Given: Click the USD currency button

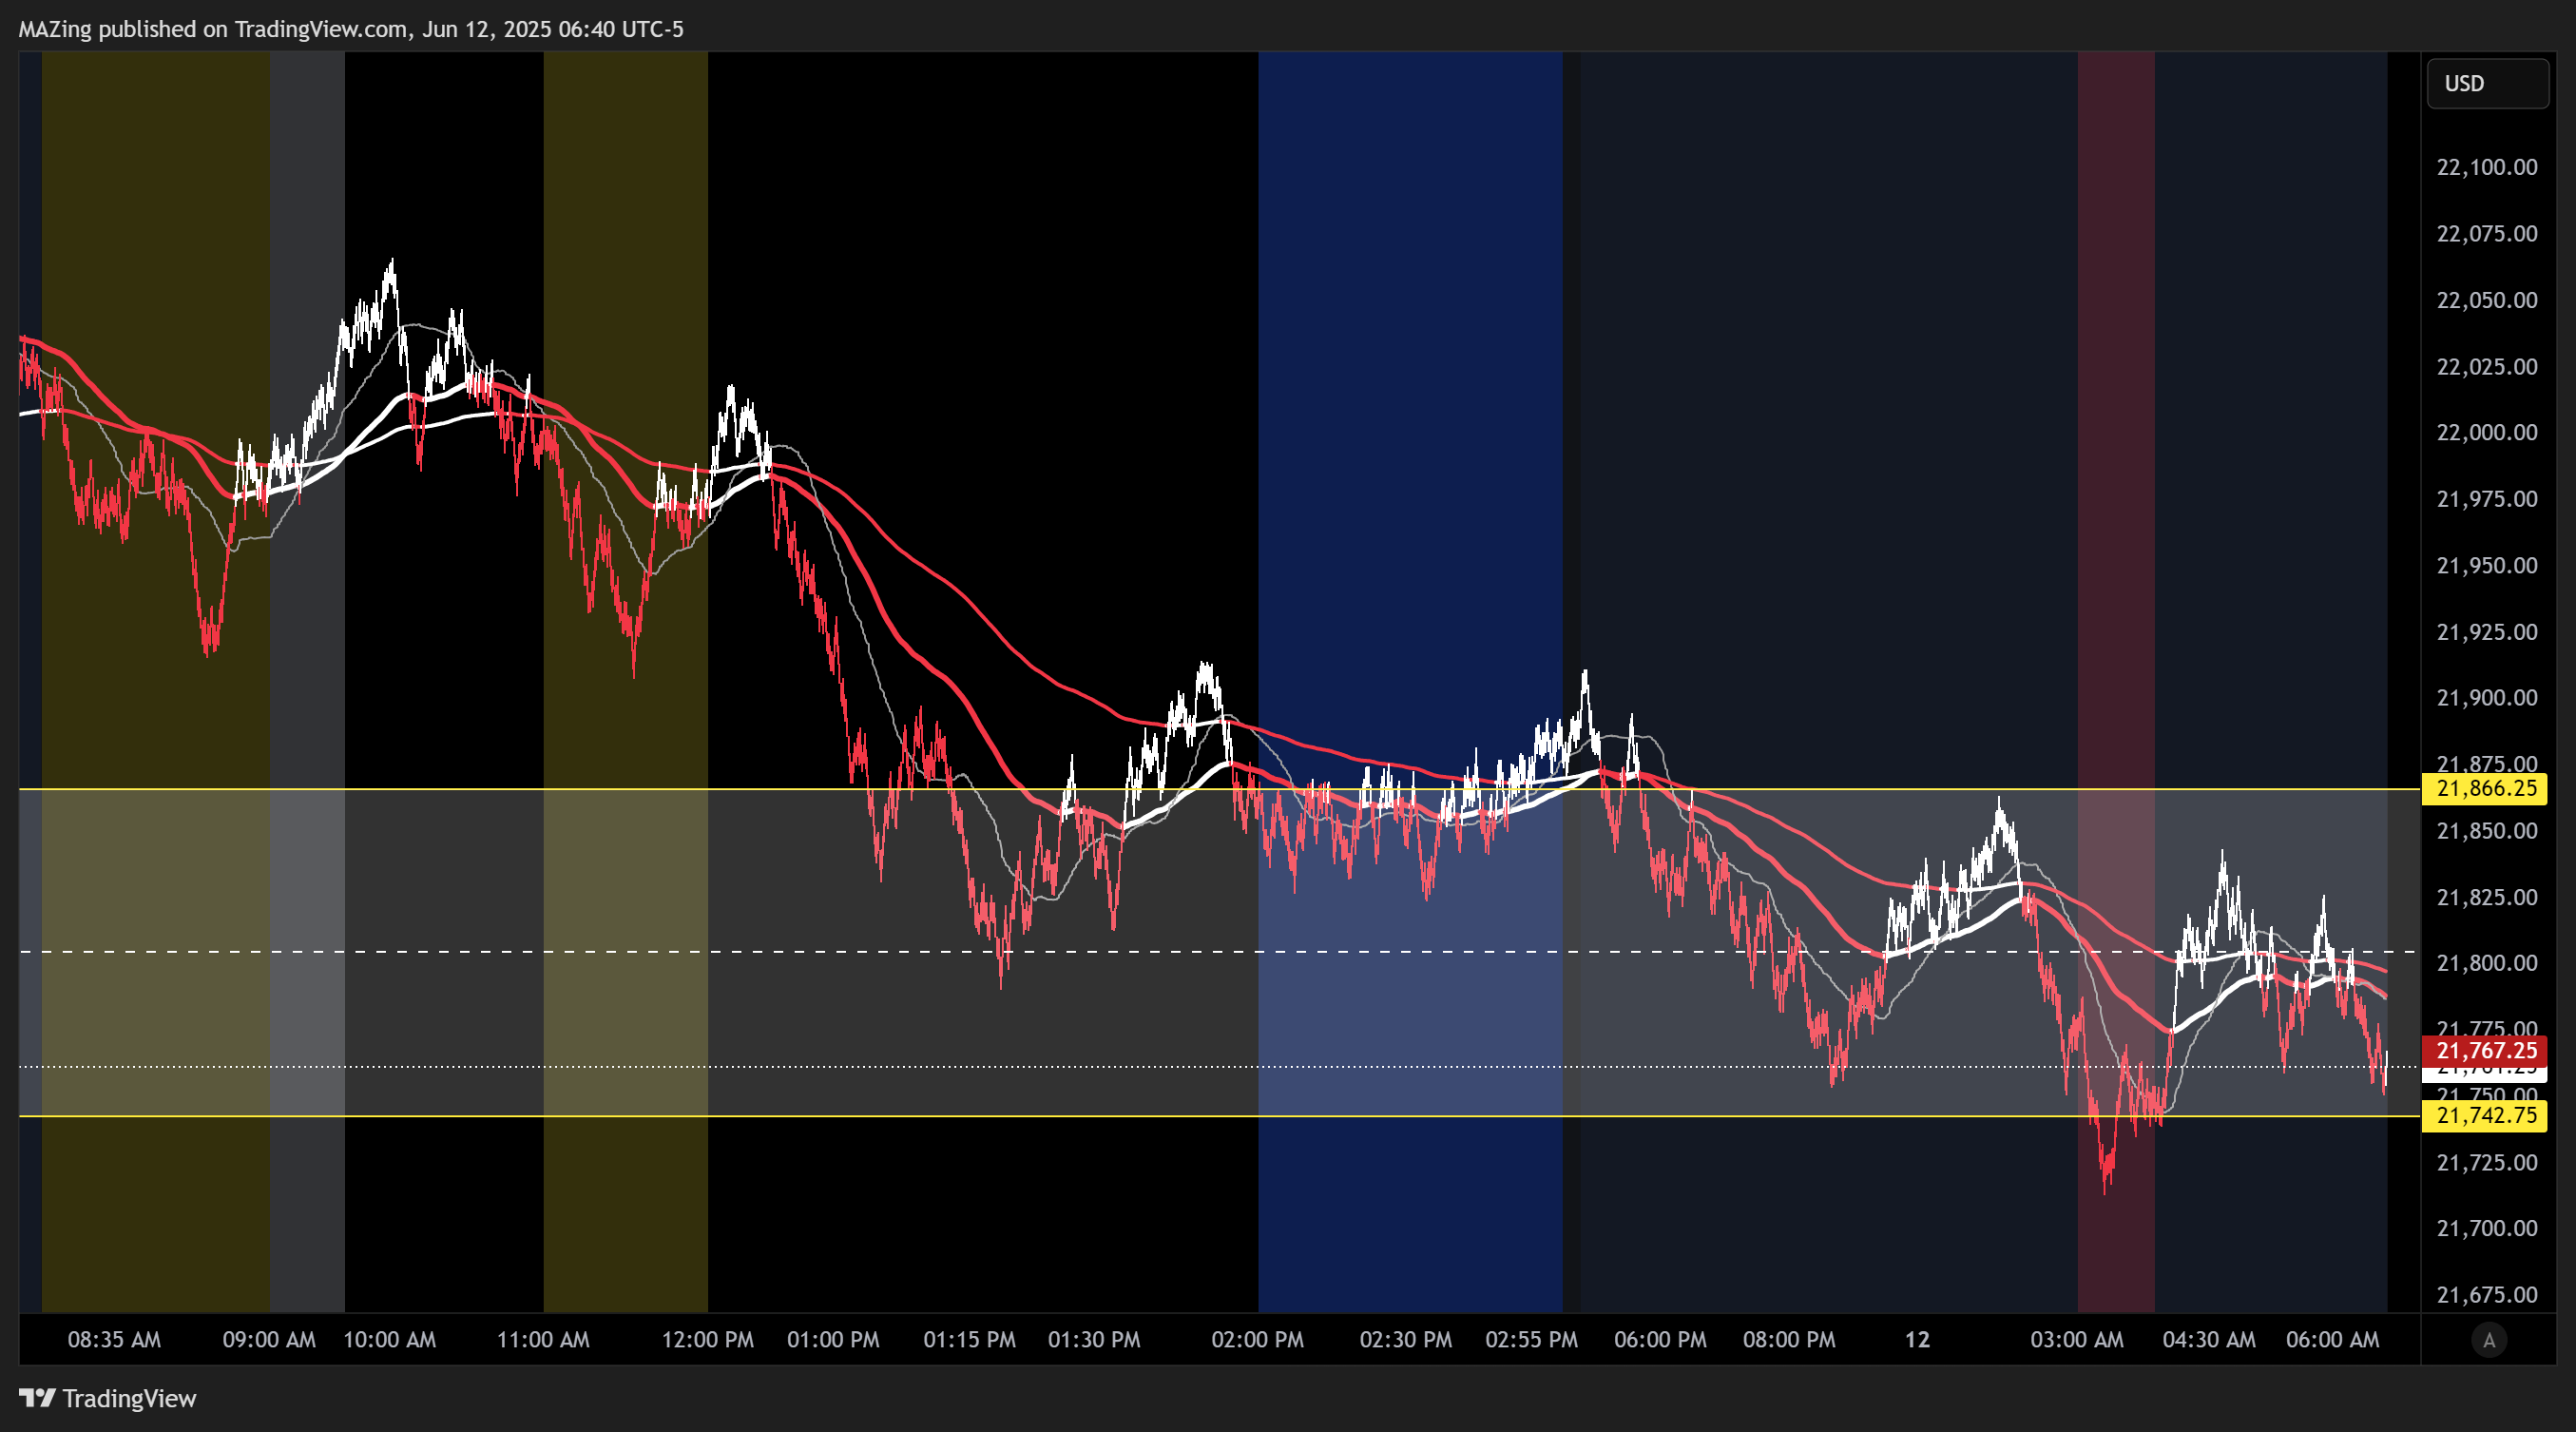Looking at the screenshot, I should coord(2487,83).
